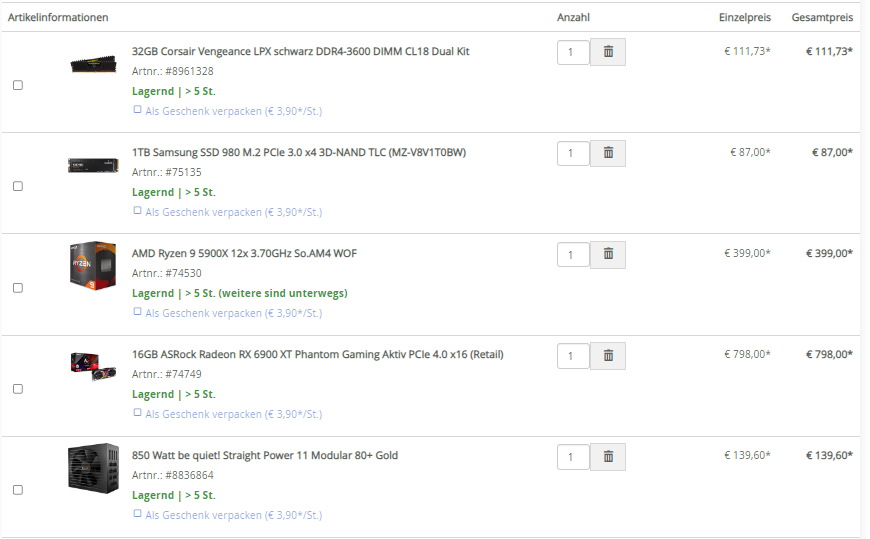Click the Ryzen 9 box thumbnail

(93, 266)
